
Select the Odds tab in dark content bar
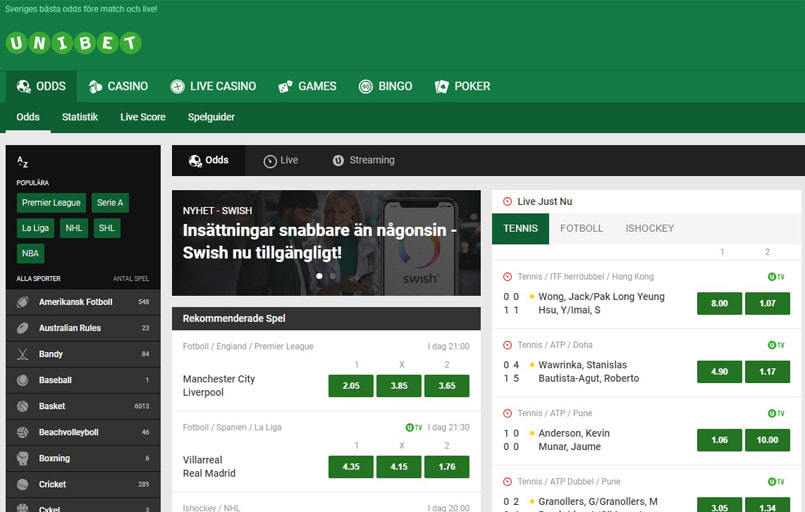coord(208,160)
